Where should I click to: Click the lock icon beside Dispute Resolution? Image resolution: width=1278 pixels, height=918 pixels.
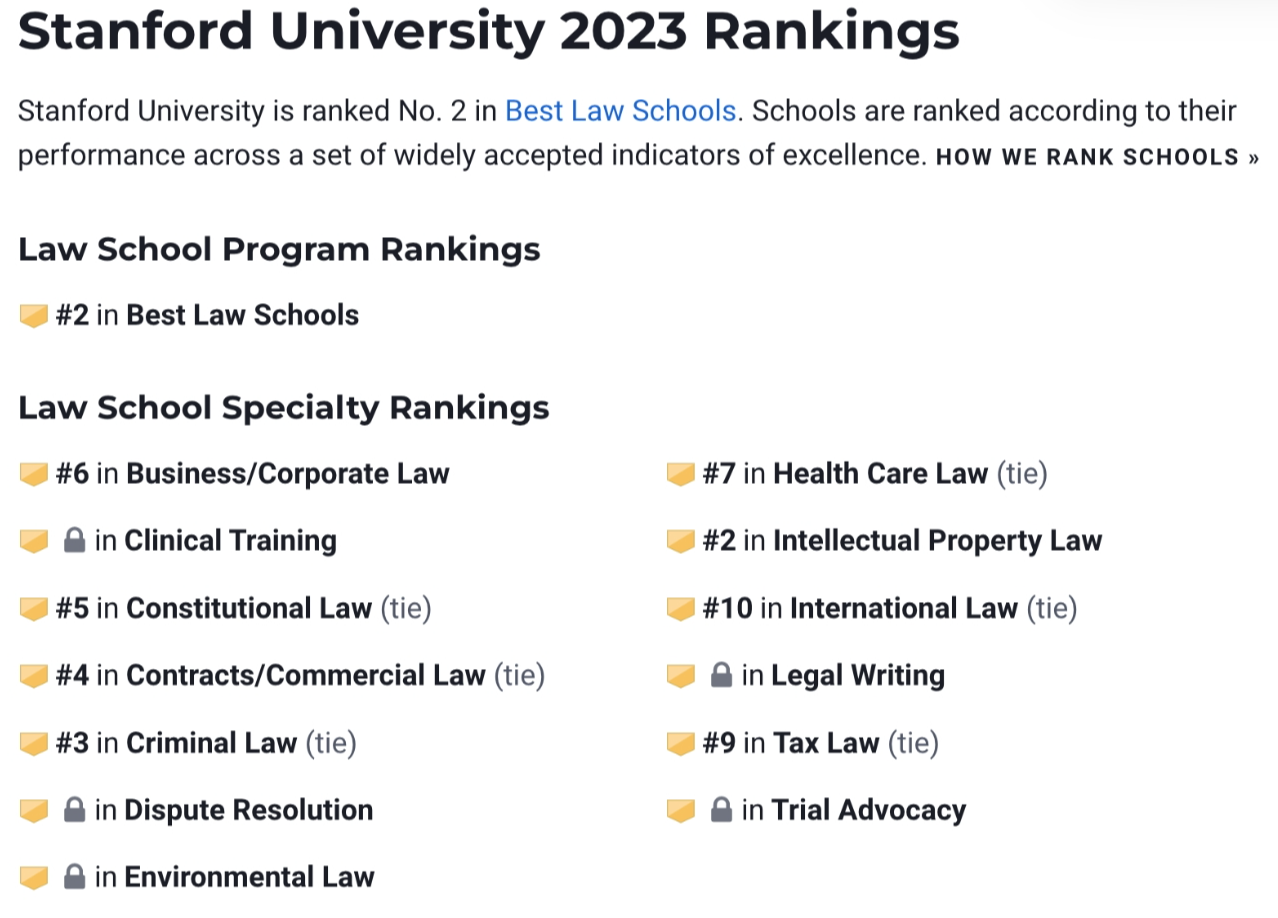(74, 810)
